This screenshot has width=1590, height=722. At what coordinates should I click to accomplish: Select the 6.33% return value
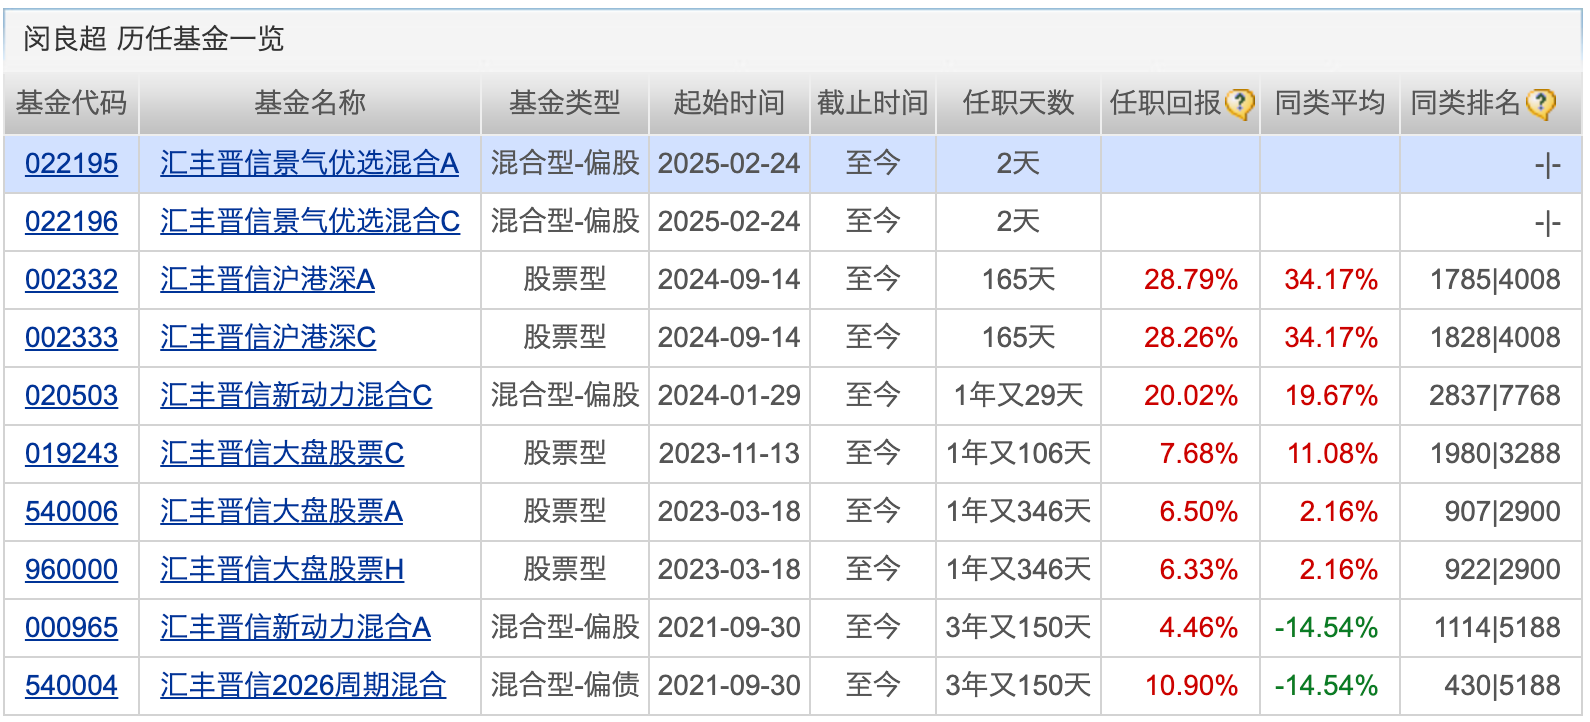coord(1199,570)
